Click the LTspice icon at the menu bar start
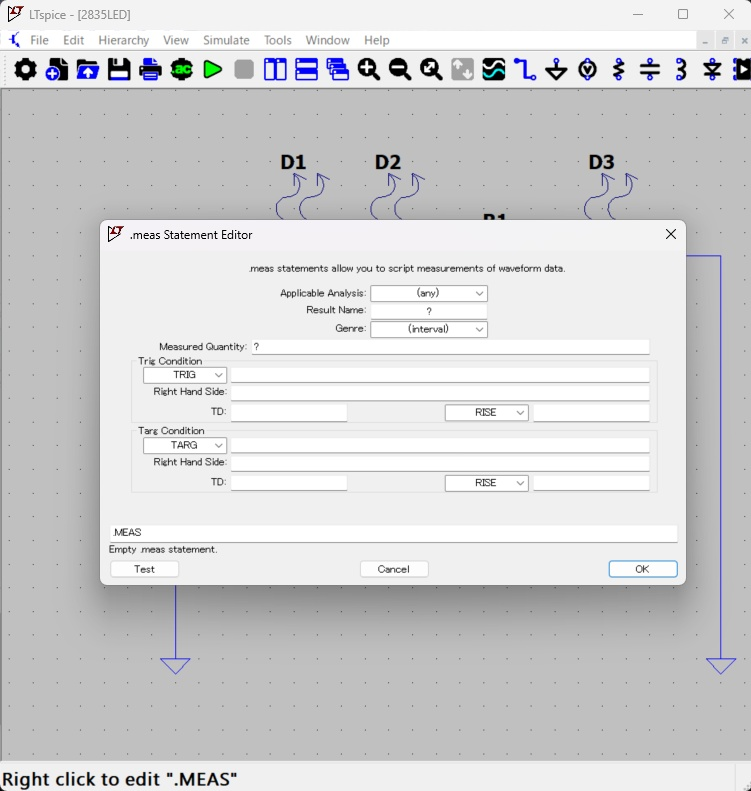751x791 pixels. pyautogui.click(x=15, y=40)
